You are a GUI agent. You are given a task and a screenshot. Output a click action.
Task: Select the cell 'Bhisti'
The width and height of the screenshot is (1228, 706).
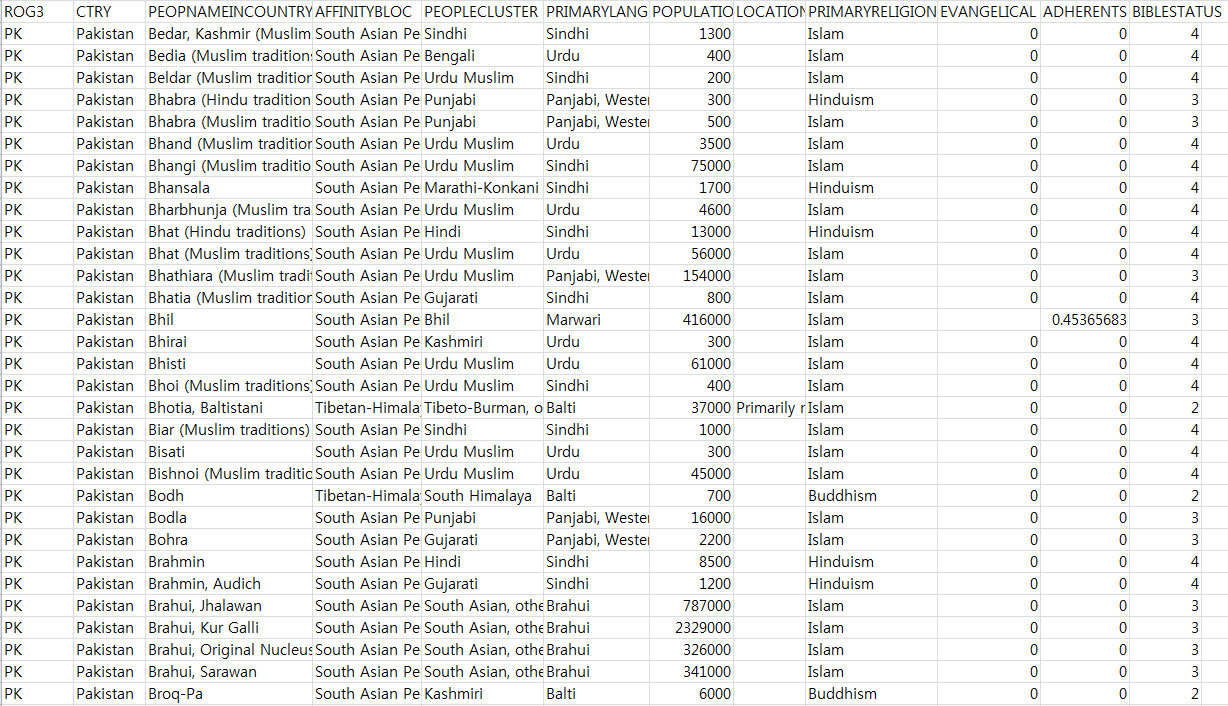click(229, 364)
